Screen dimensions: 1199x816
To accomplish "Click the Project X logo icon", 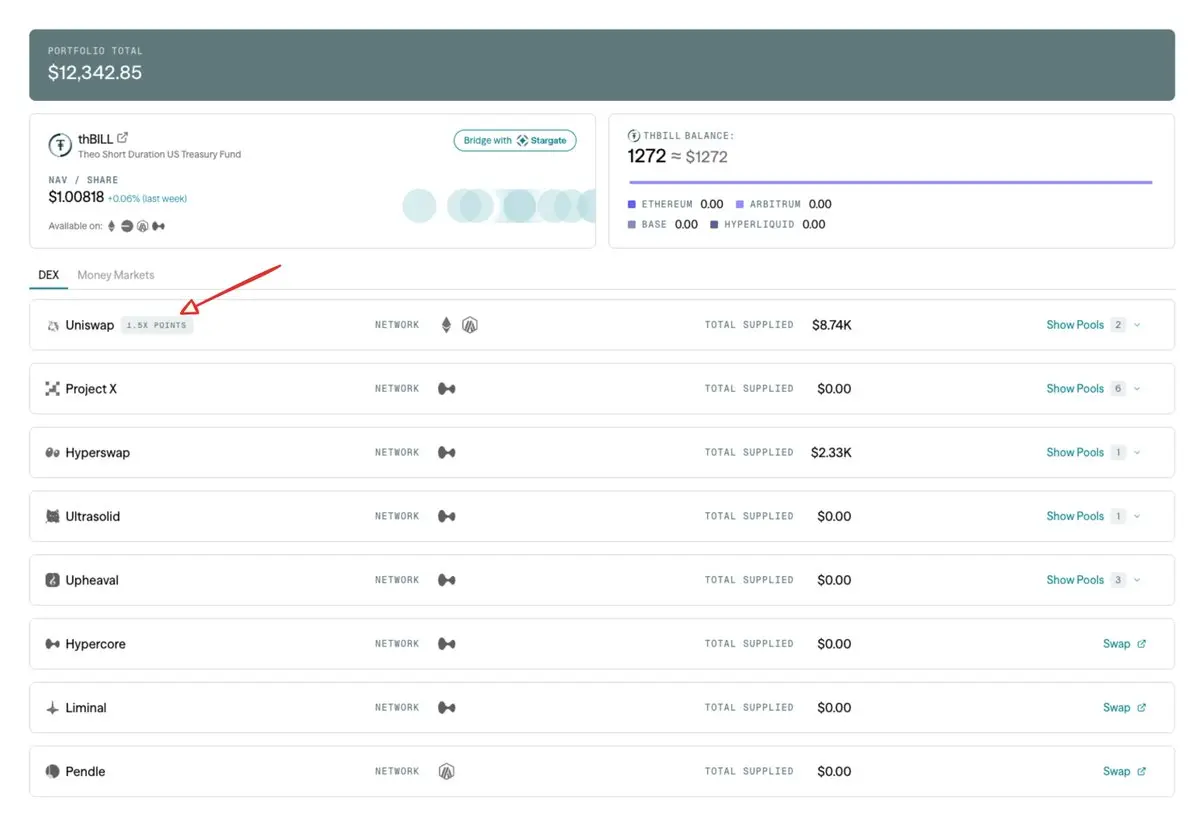I will pyautogui.click(x=52, y=388).
